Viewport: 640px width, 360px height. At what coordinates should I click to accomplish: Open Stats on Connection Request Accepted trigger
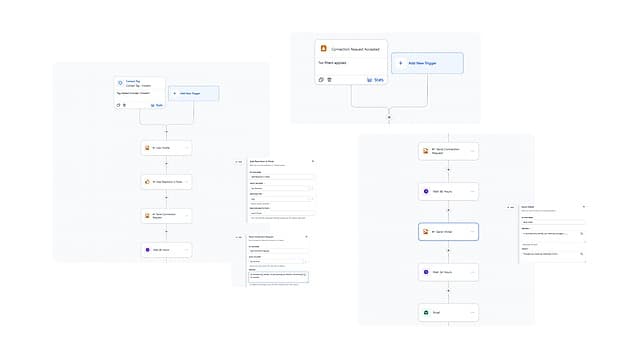375,80
